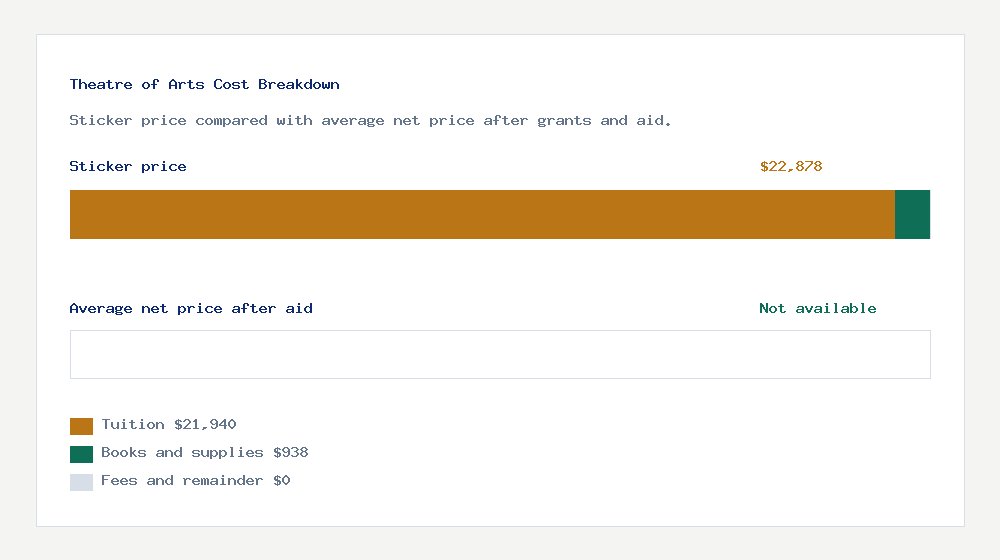Screen dimensions: 1000x560
Task: Select the Fees and remainder legend text
Action: 182,481
